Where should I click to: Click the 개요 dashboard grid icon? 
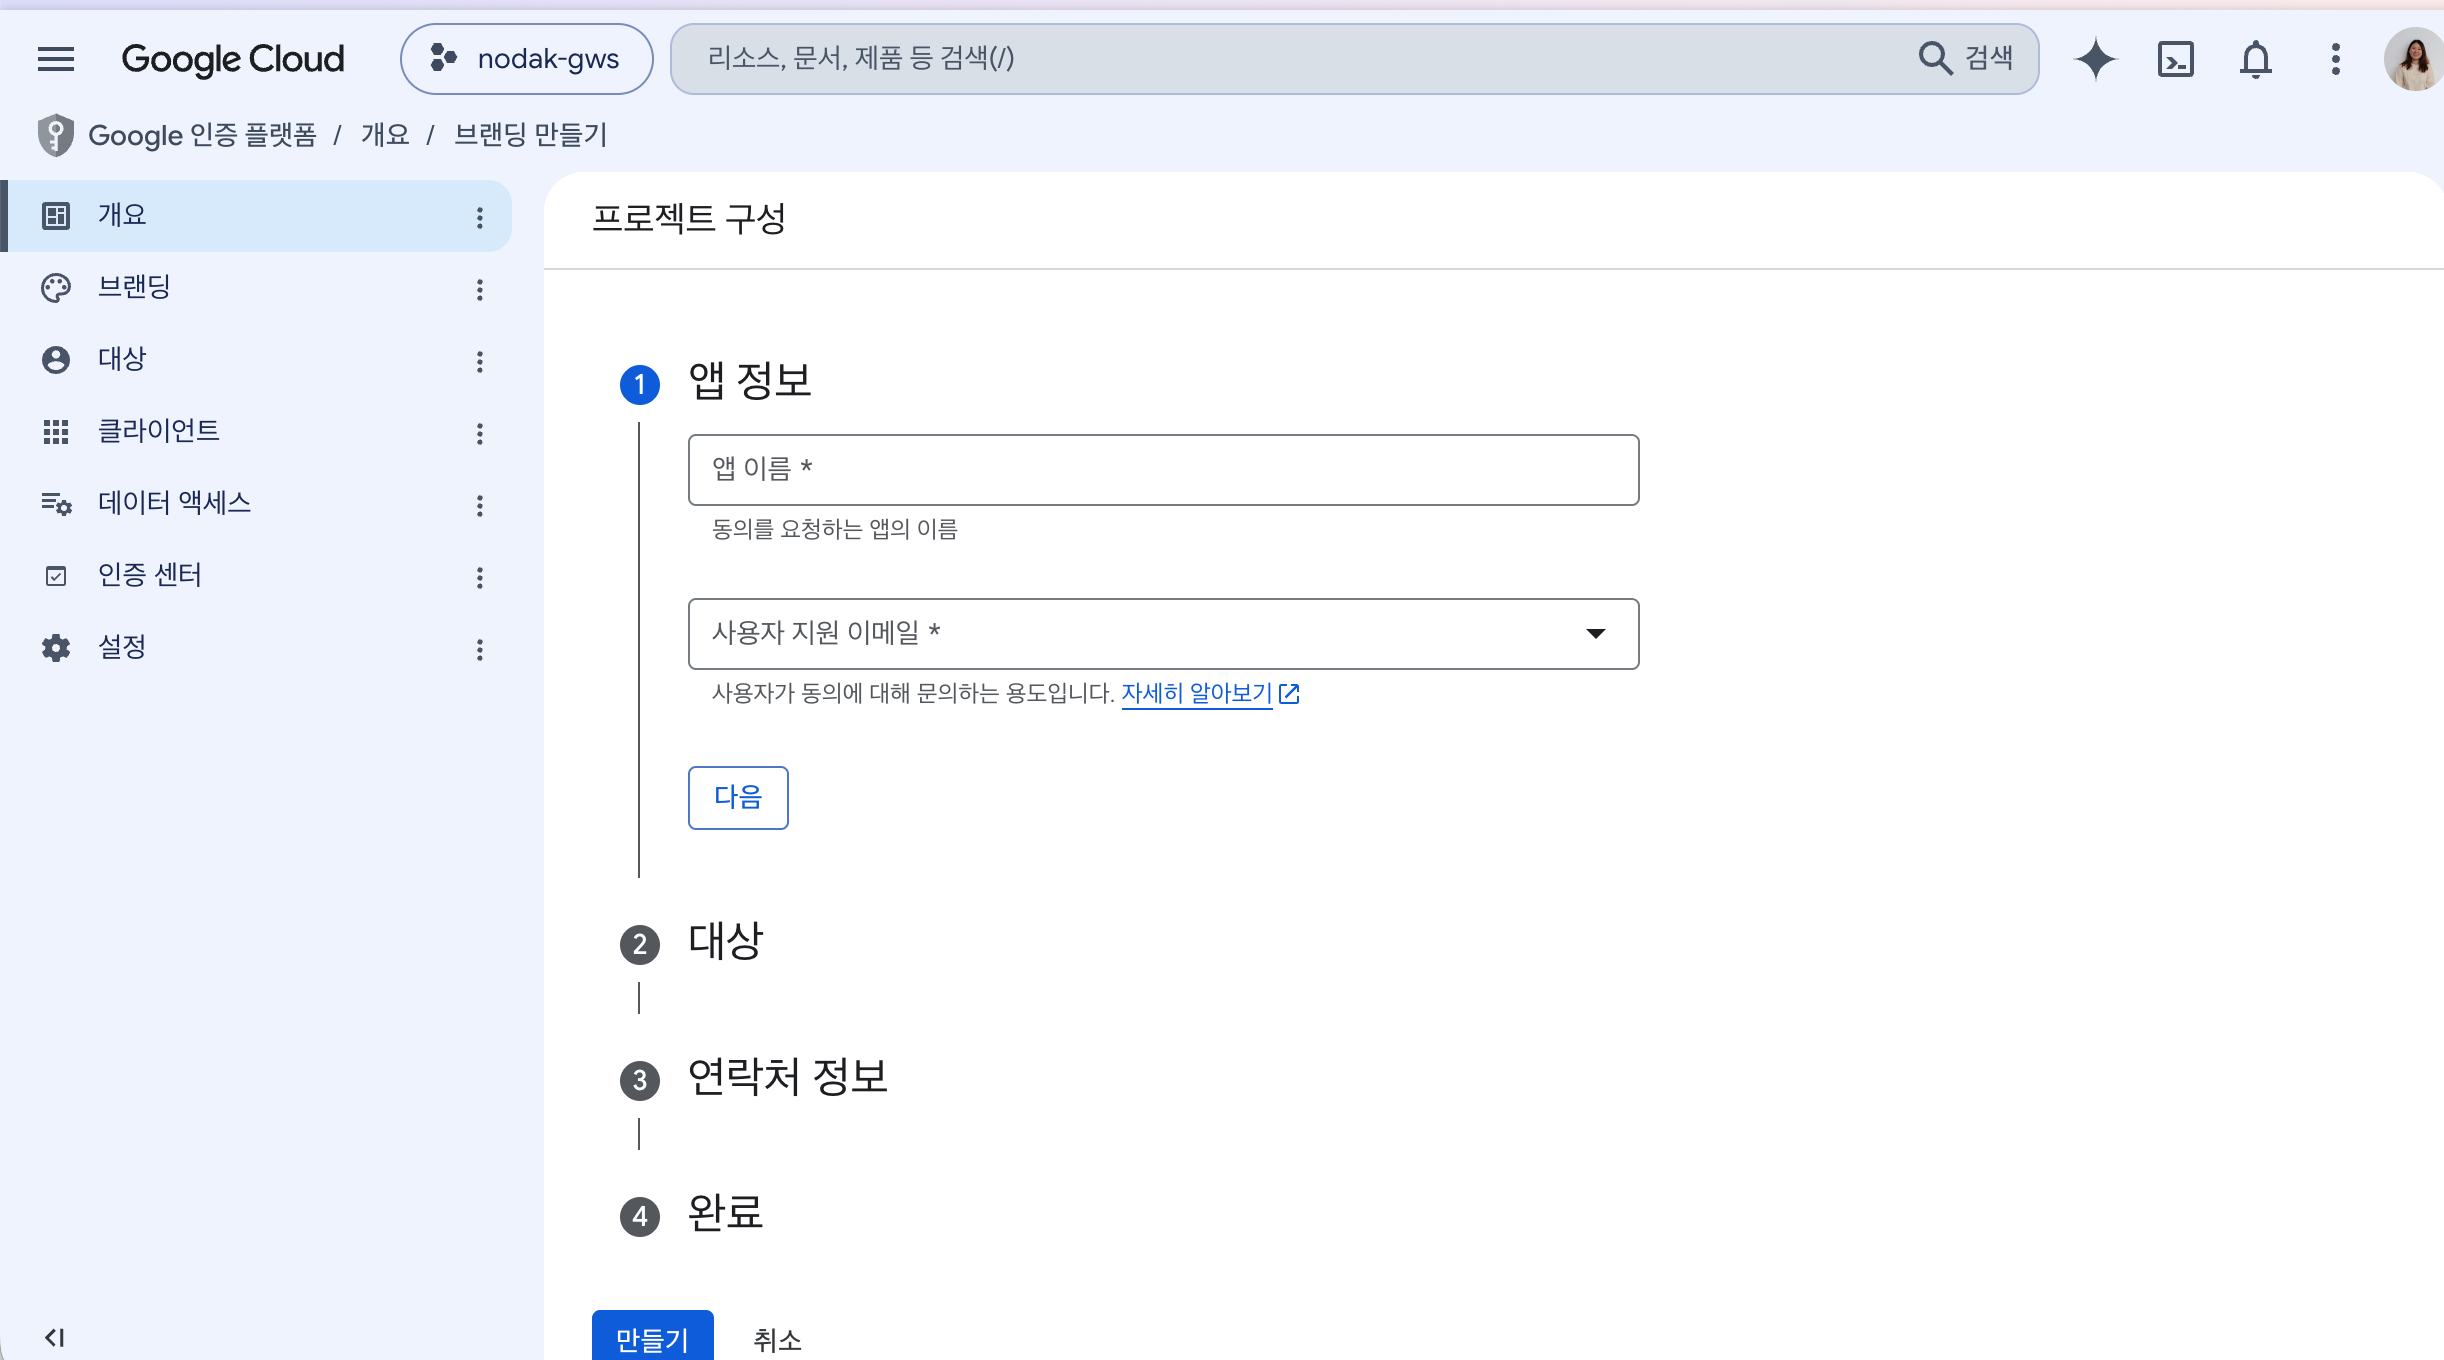point(56,216)
